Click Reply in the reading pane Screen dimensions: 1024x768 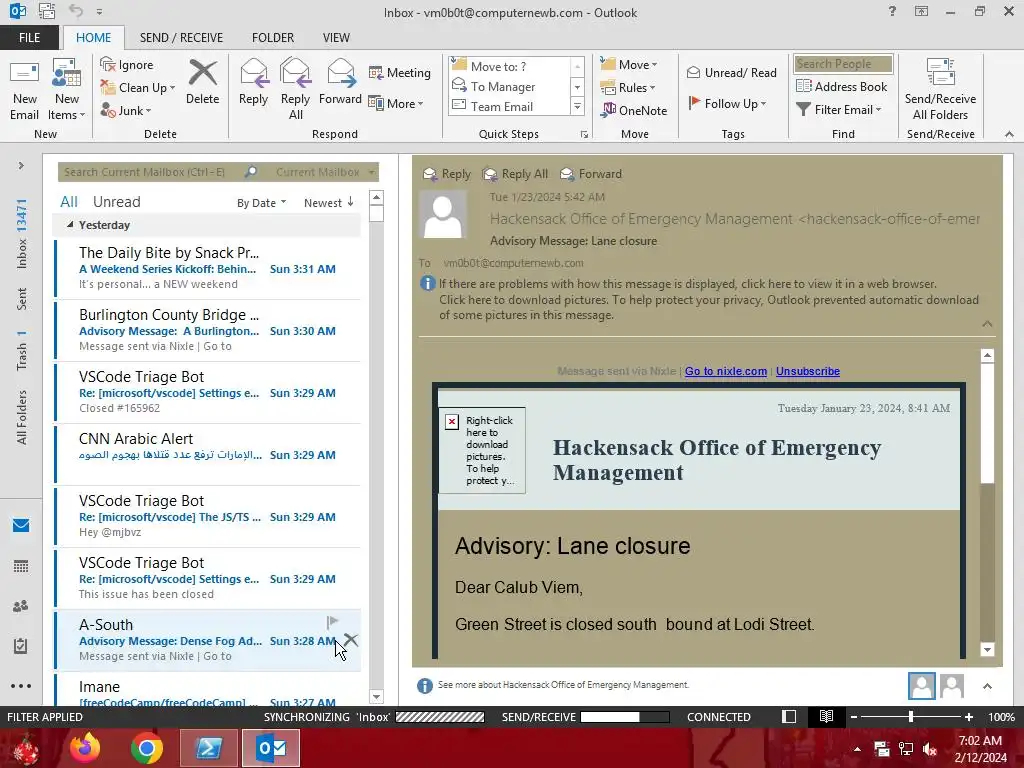point(447,174)
